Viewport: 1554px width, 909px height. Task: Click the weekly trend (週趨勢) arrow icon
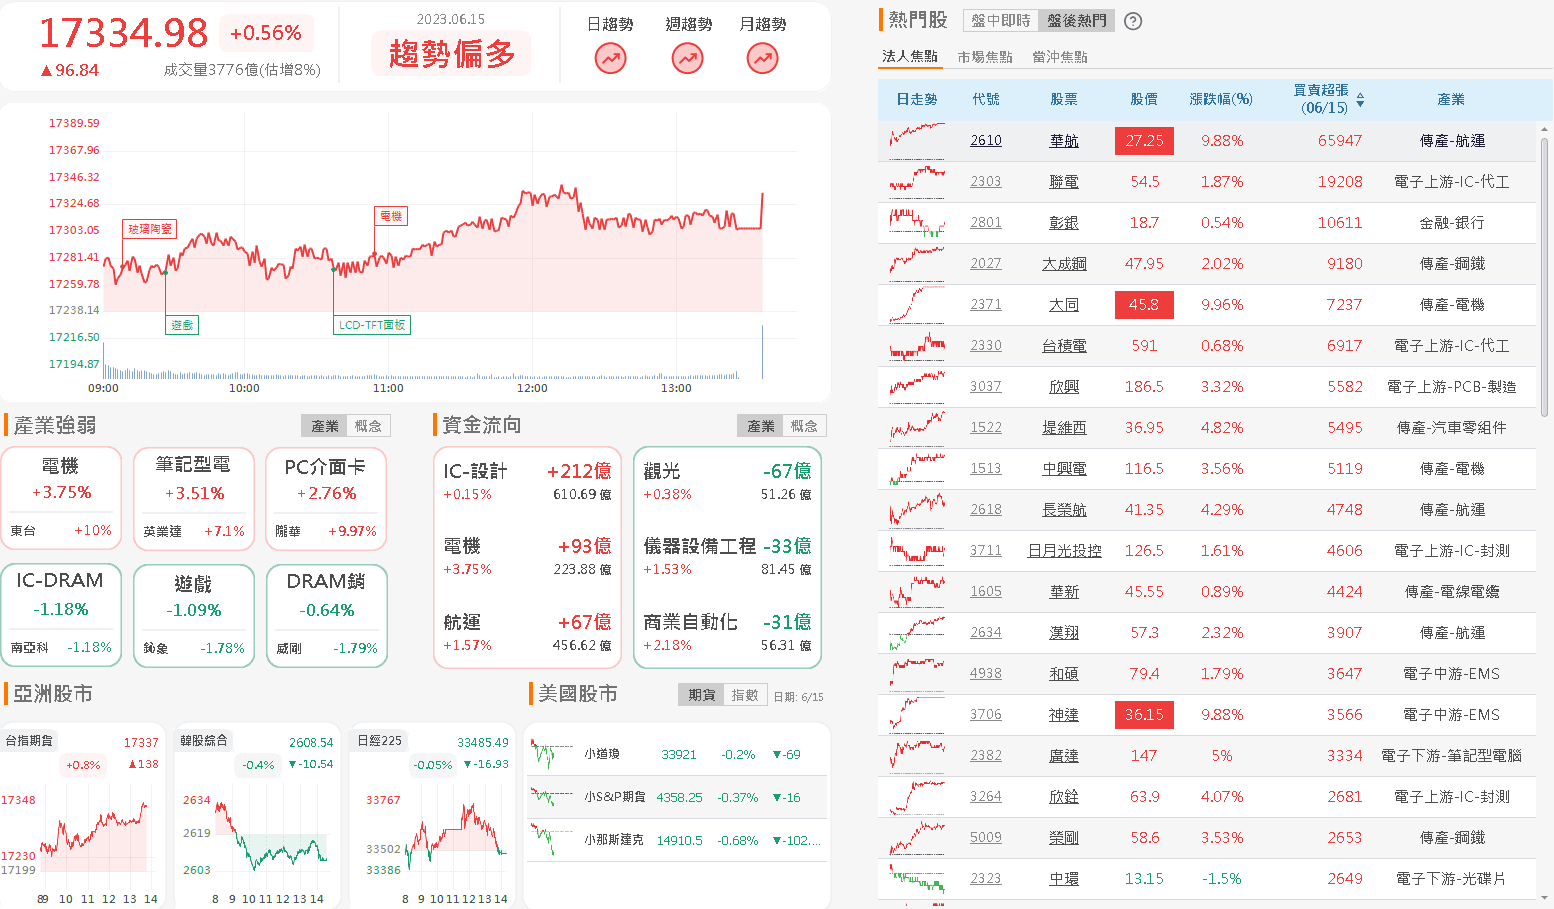pyautogui.click(x=687, y=59)
